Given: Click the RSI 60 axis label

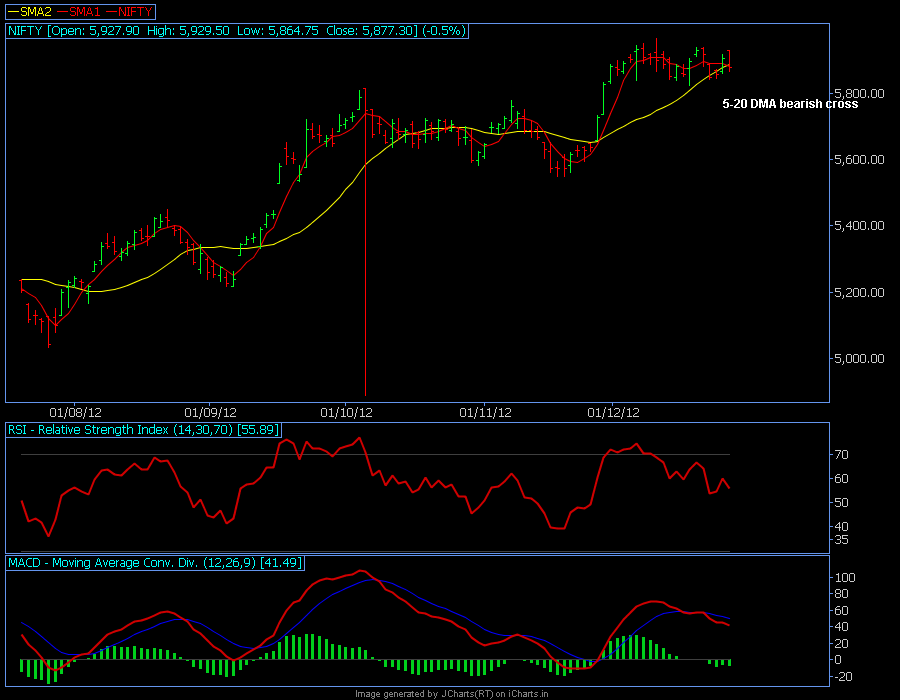Looking at the screenshot, I should coord(841,479).
